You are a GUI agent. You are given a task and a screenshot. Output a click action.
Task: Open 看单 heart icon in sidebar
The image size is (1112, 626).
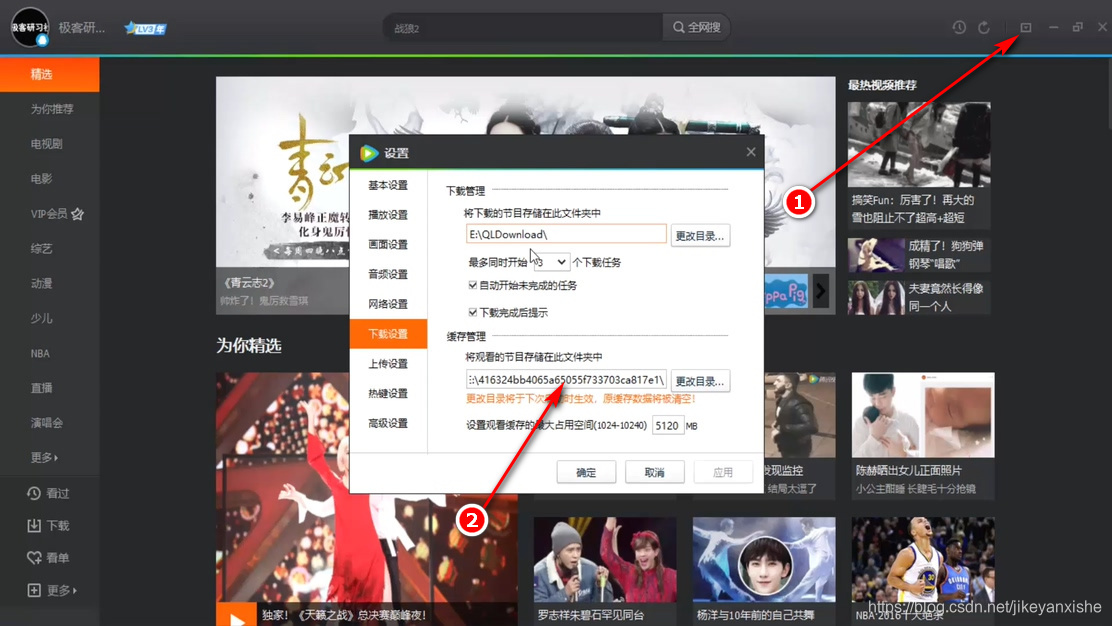33,558
